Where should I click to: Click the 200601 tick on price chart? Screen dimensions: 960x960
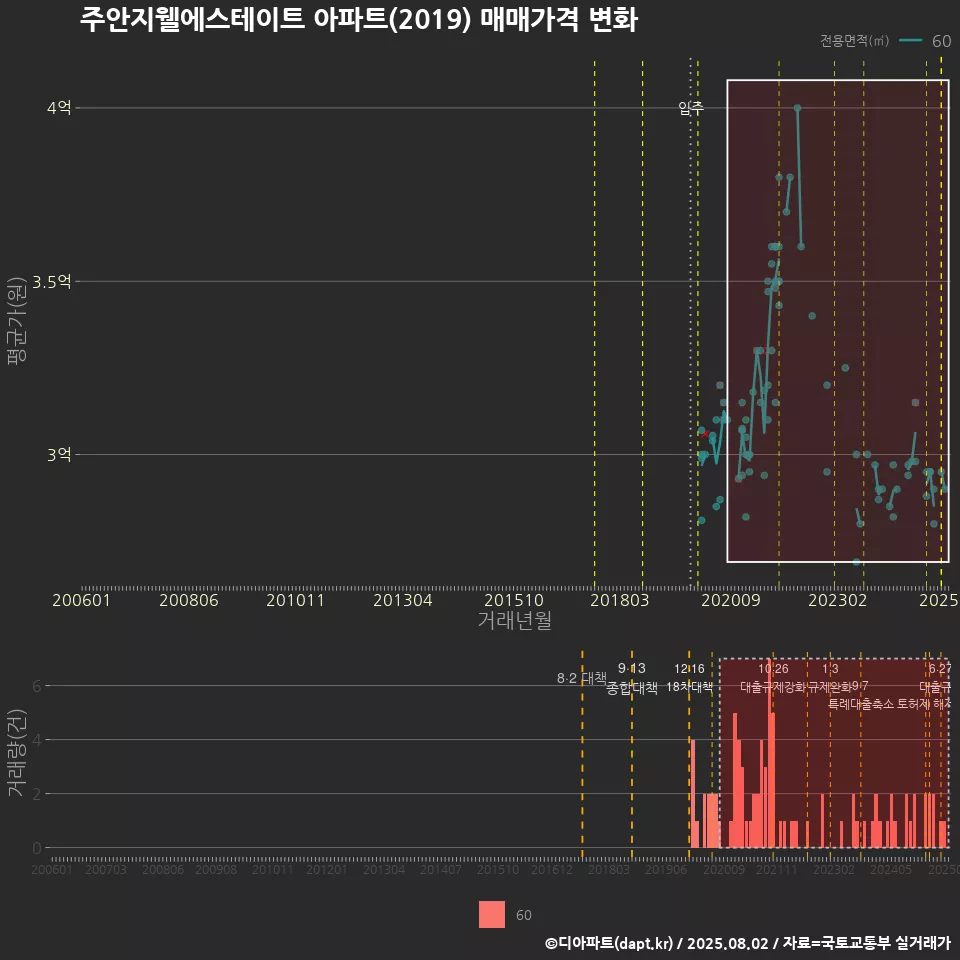point(81,600)
